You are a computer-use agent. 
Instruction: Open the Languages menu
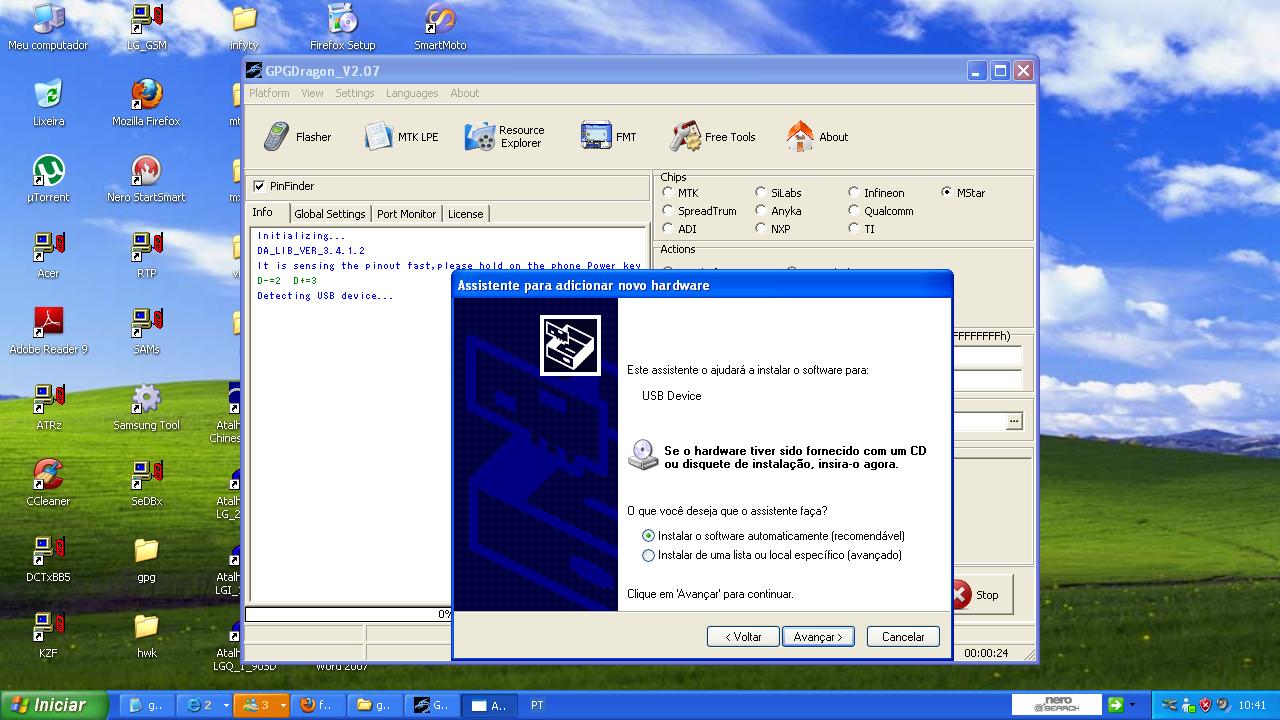click(x=412, y=93)
